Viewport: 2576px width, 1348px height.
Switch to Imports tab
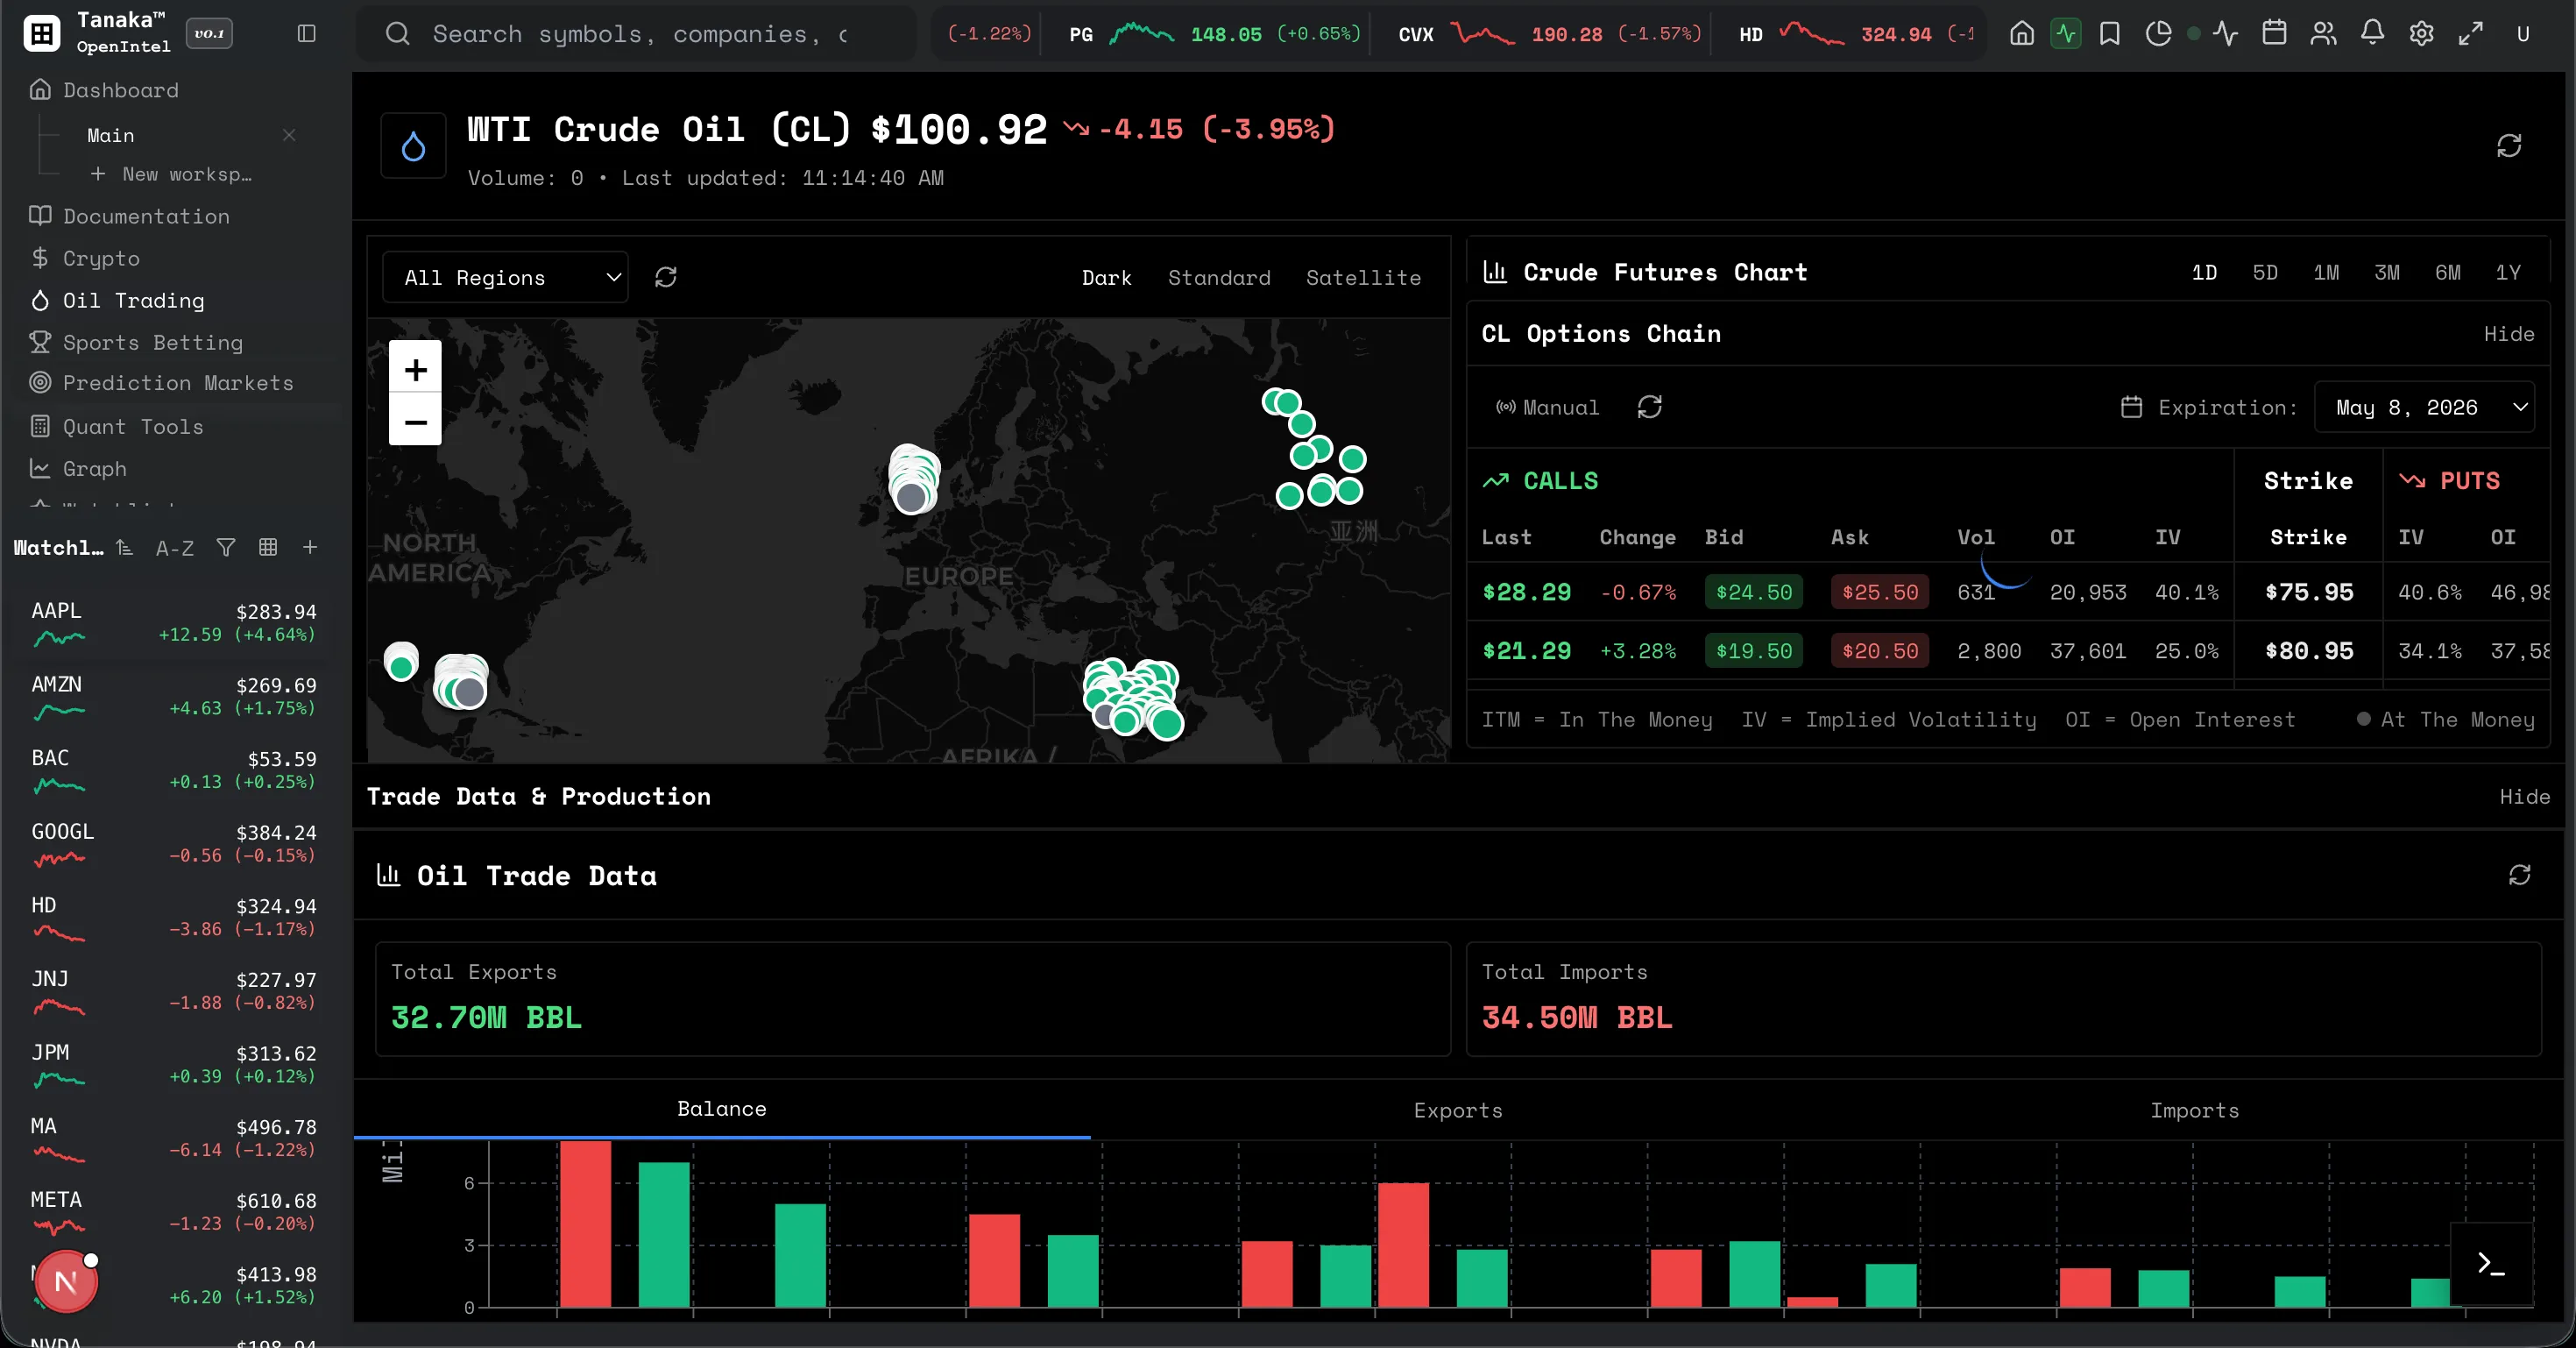pyautogui.click(x=2195, y=1110)
